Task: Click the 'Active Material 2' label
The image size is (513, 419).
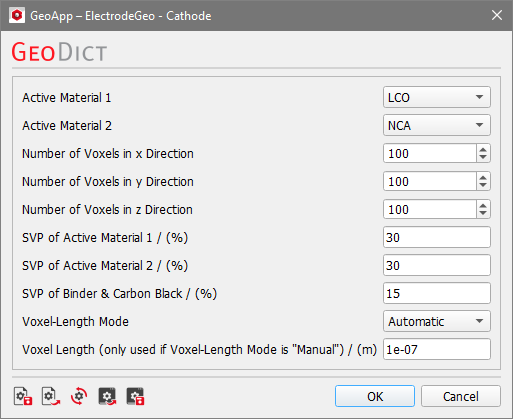Action: click(x=67, y=126)
